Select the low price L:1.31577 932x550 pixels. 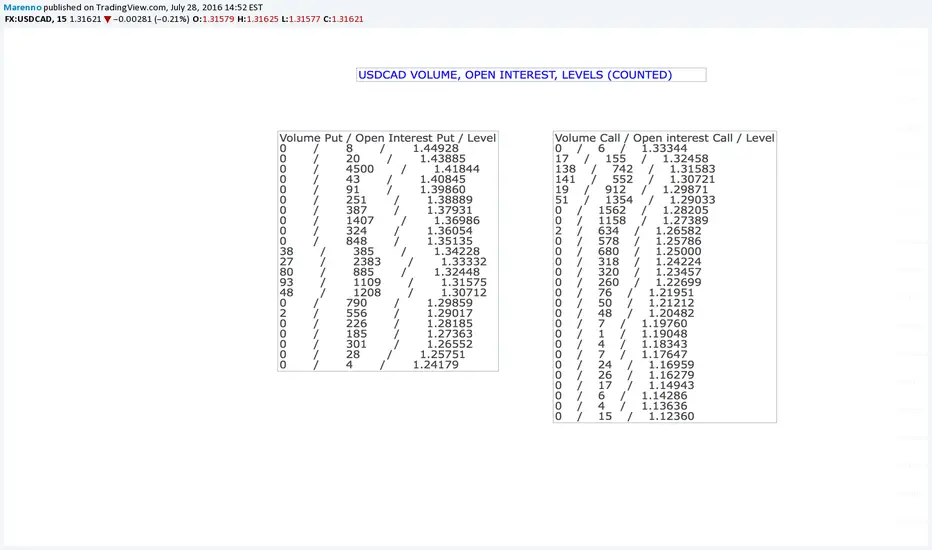(301, 19)
